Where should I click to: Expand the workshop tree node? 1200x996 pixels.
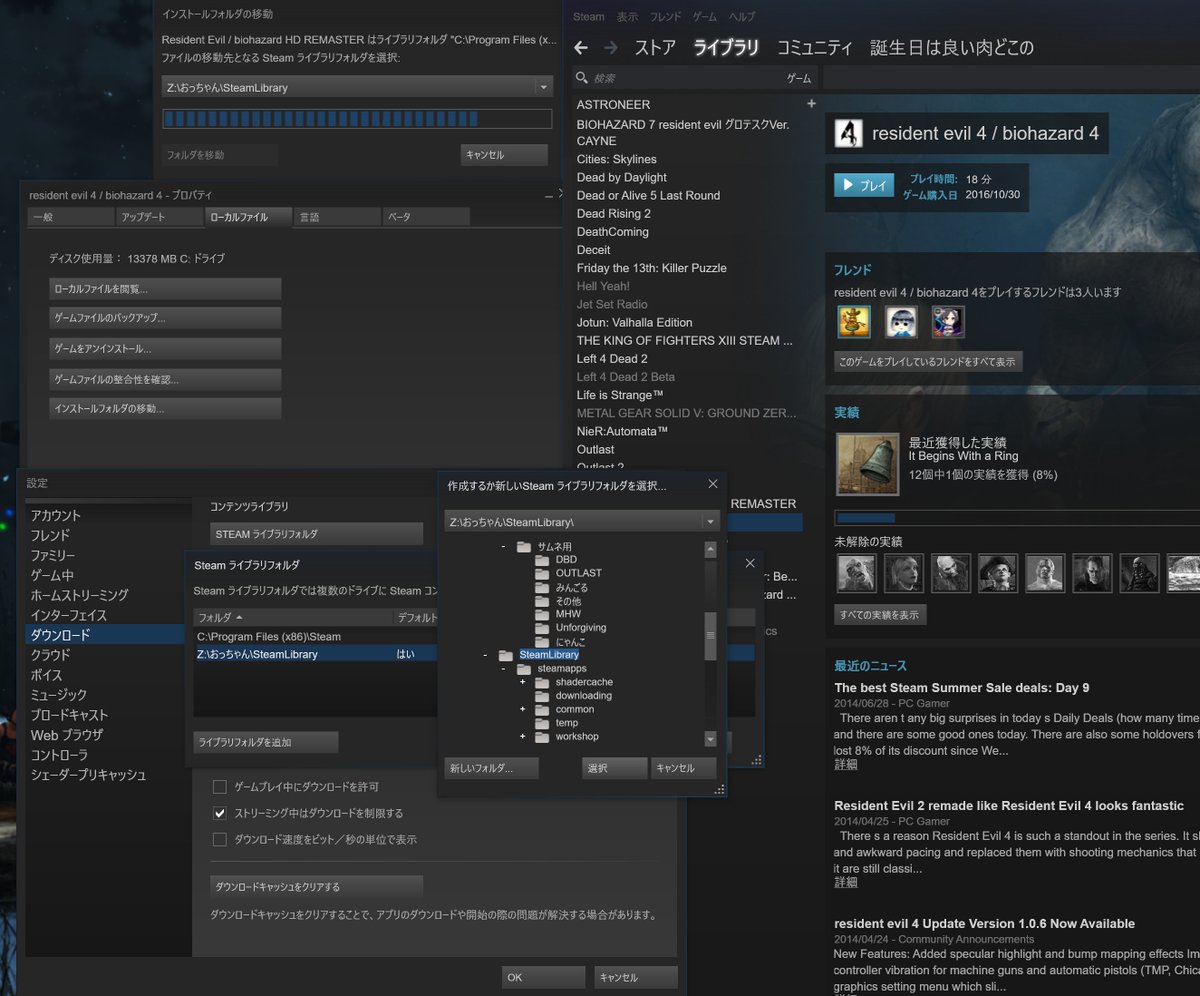click(x=522, y=736)
